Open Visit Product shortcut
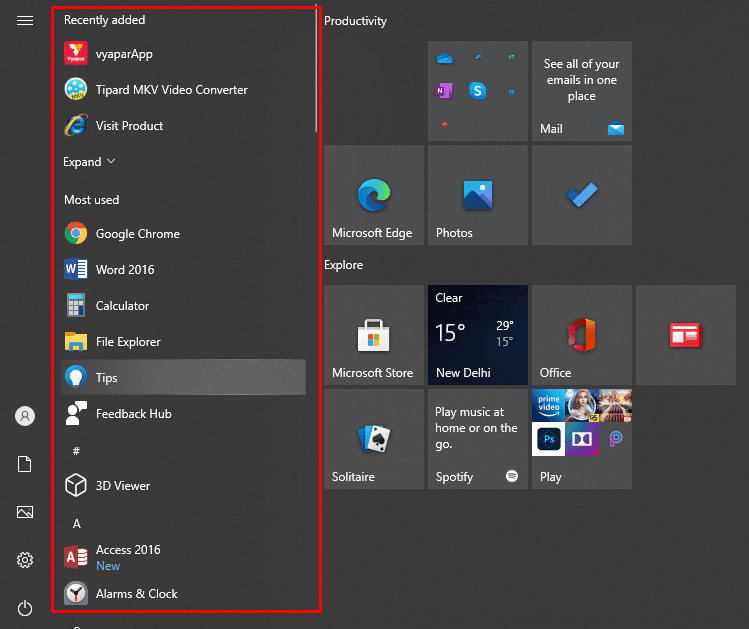 click(x=183, y=126)
